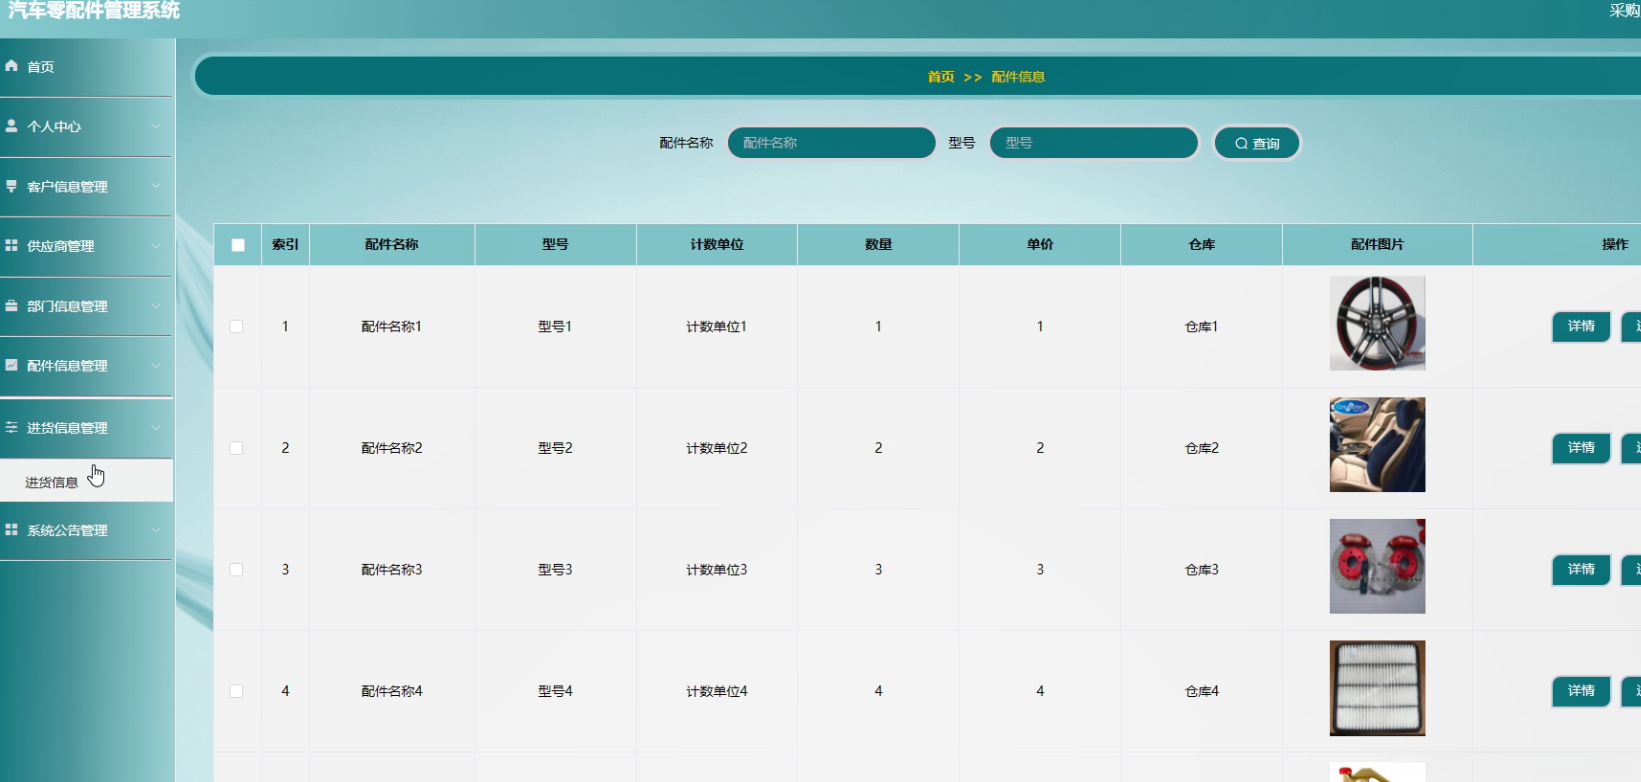Click the 部门信息管理 sidebar icon
The height and width of the screenshot is (782, 1641).
tap(12, 306)
